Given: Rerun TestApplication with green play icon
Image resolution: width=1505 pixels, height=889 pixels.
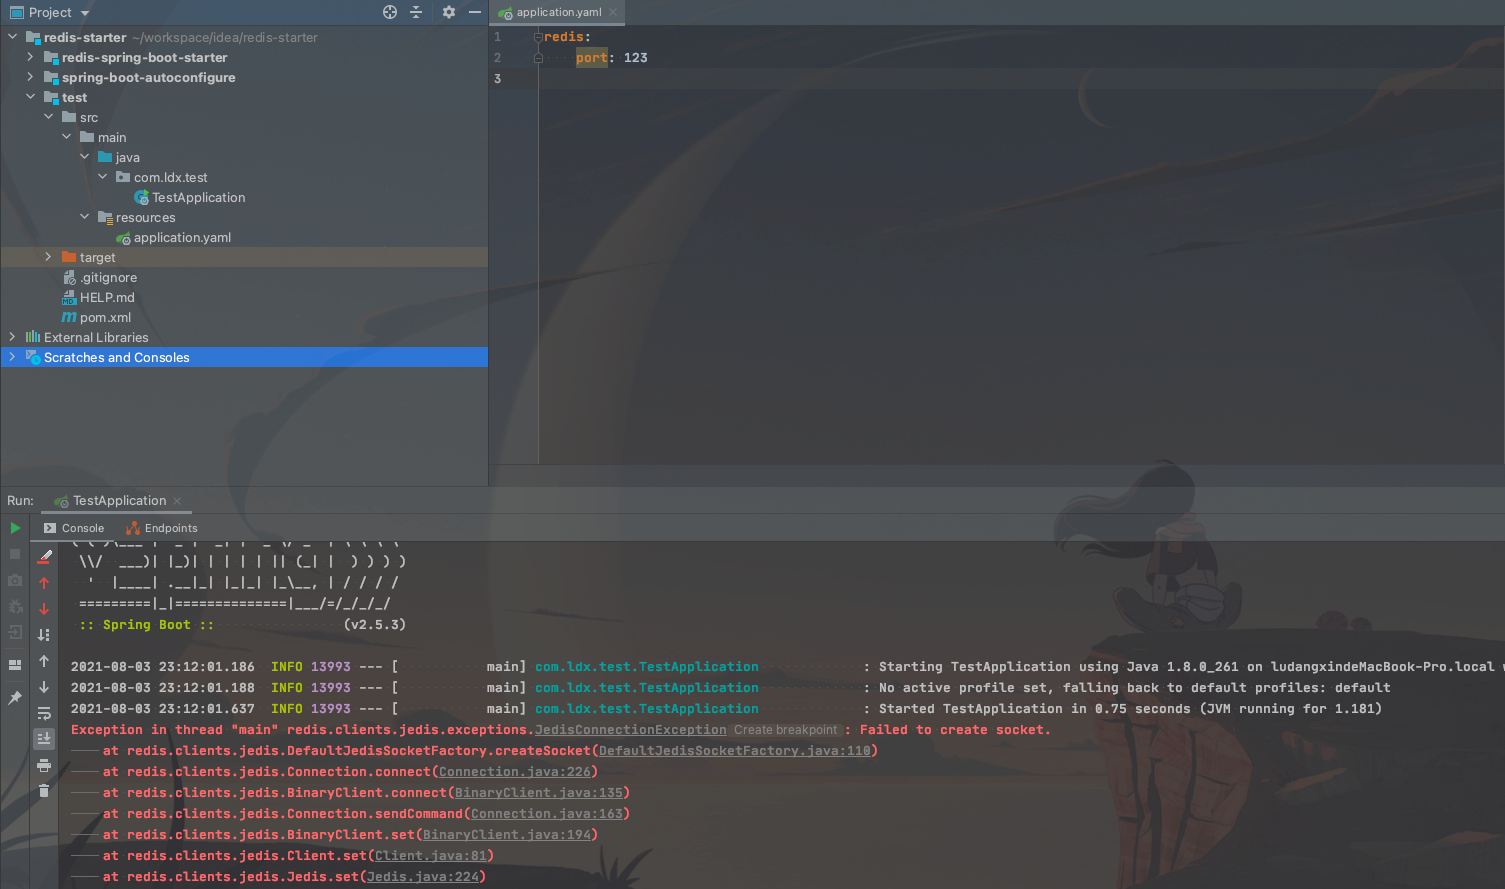Looking at the screenshot, I should pyautogui.click(x=15, y=528).
